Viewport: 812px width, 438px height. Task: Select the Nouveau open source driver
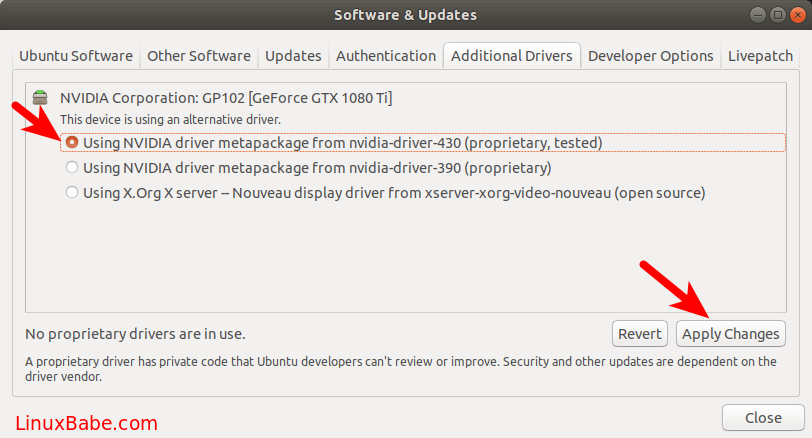(72, 192)
